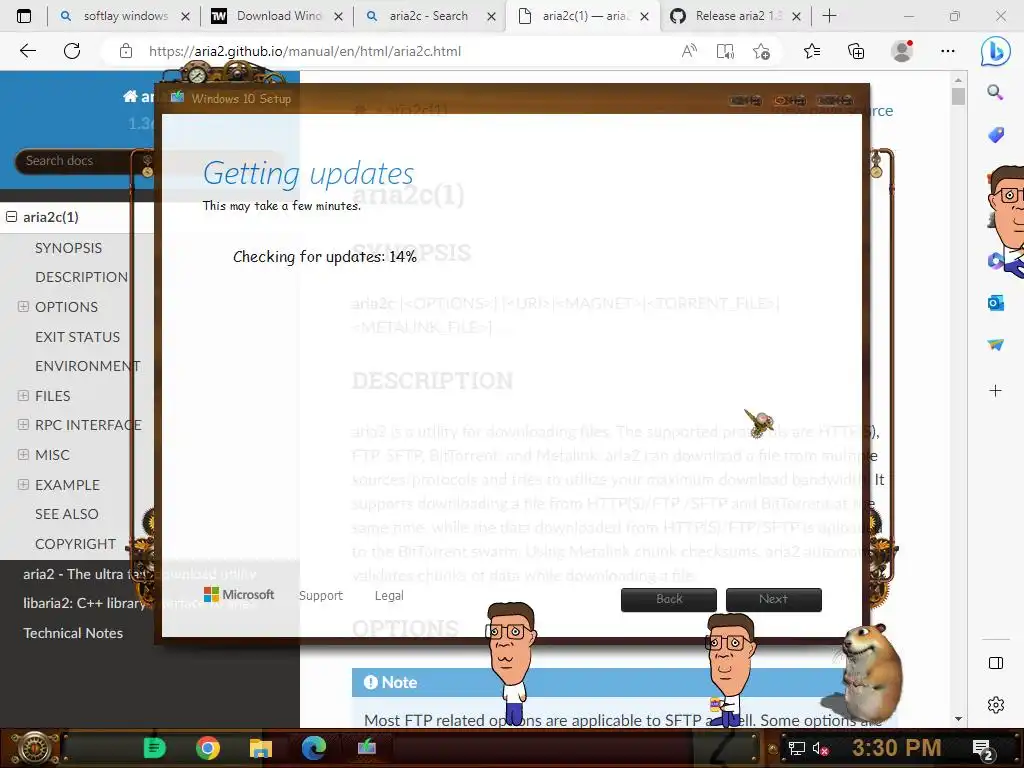The image size is (1024, 768).
Task: Open the Legal link in Setup
Action: pos(389,596)
